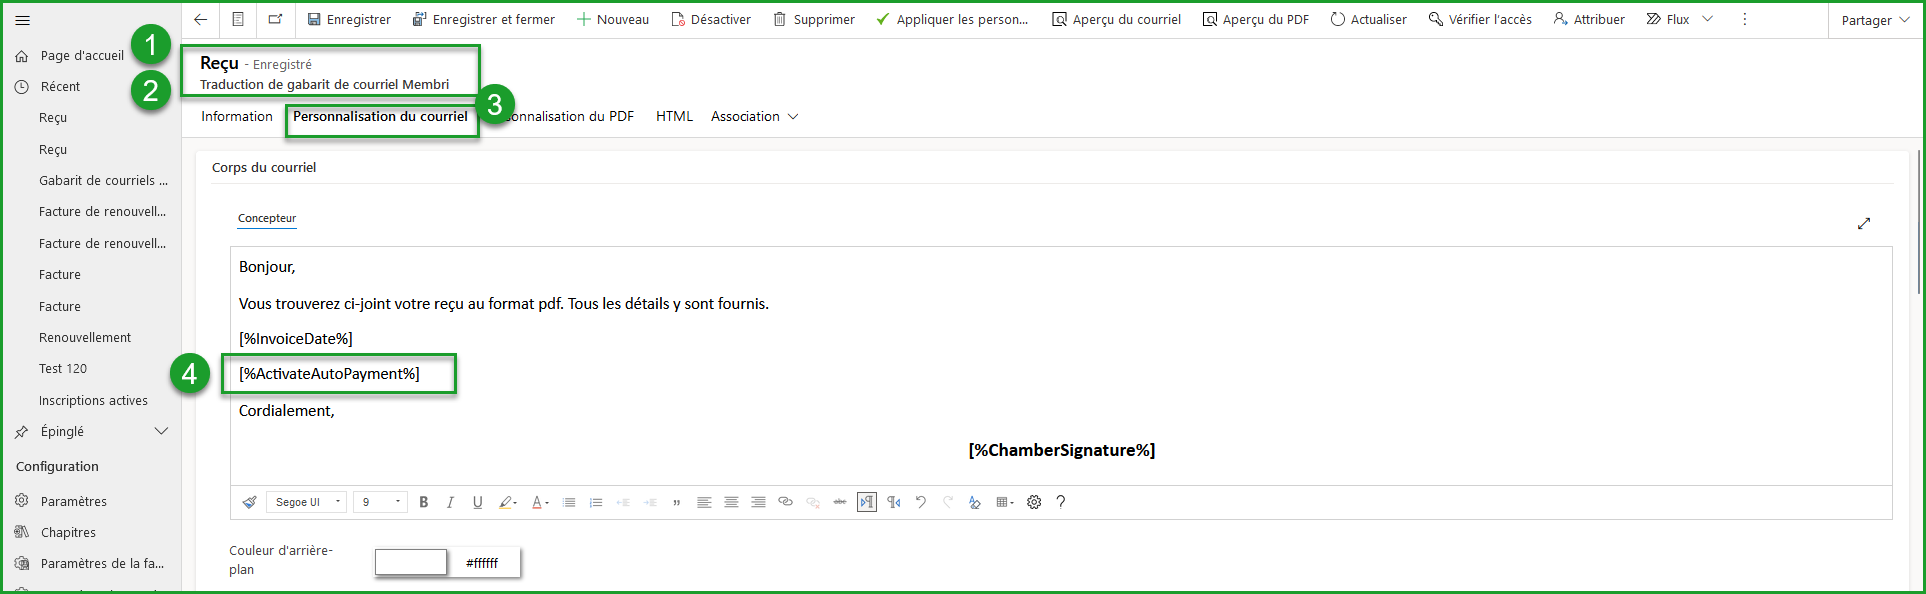The height and width of the screenshot is (594, 1926).
Task: Click the background color swatch
Action: (x=411, y=563)
